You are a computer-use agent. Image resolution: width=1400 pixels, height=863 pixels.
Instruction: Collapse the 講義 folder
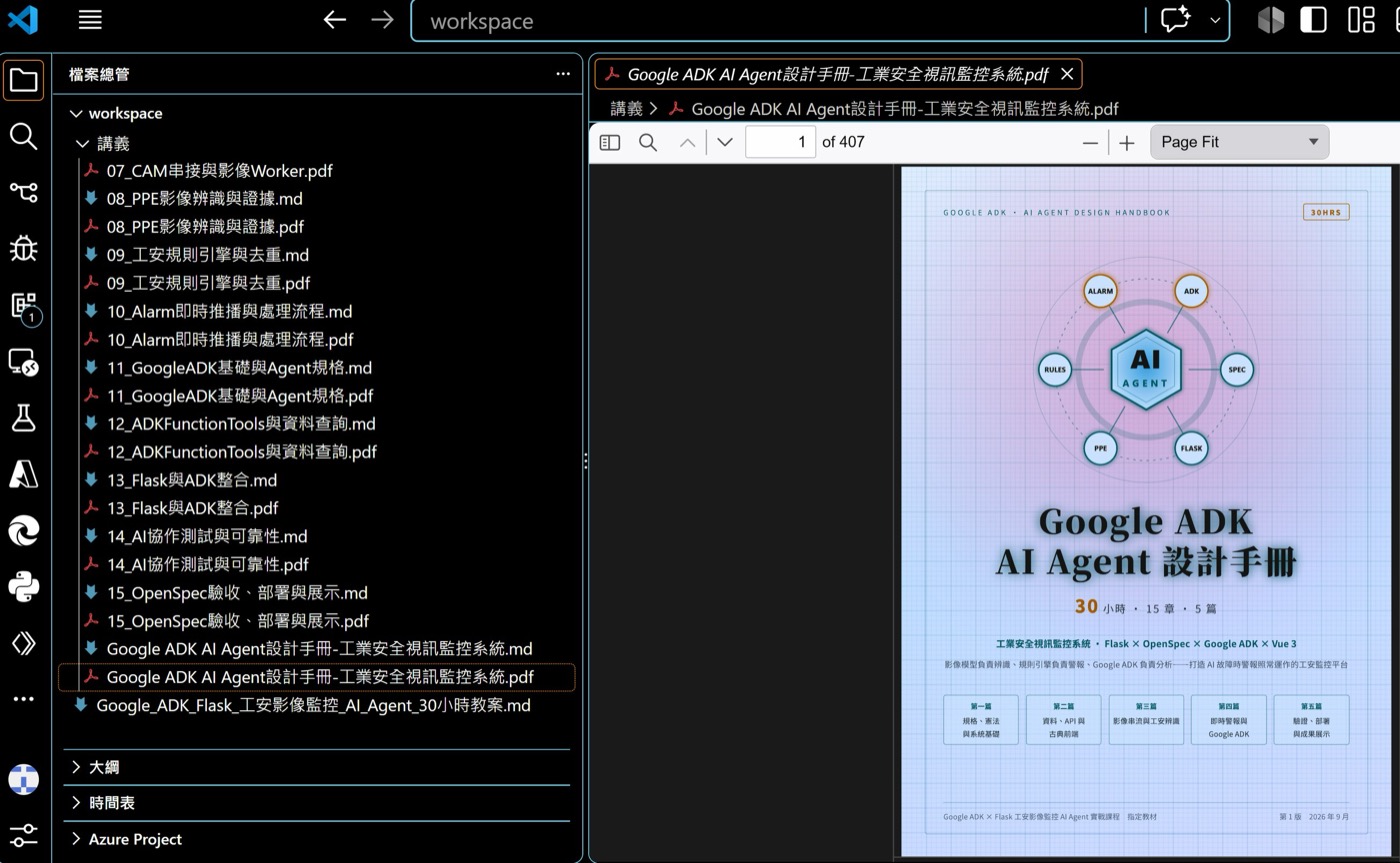click(84, 143)
